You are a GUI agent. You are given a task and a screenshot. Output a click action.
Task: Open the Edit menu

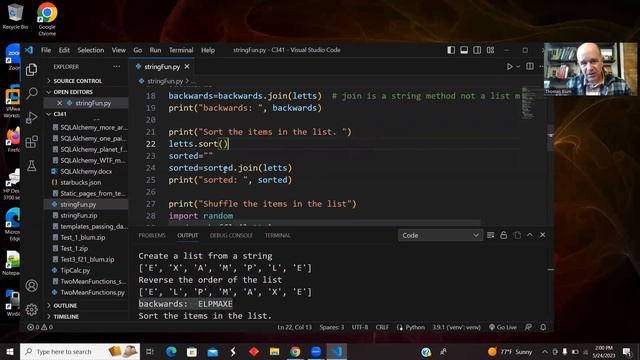click(x=64, y=50)
